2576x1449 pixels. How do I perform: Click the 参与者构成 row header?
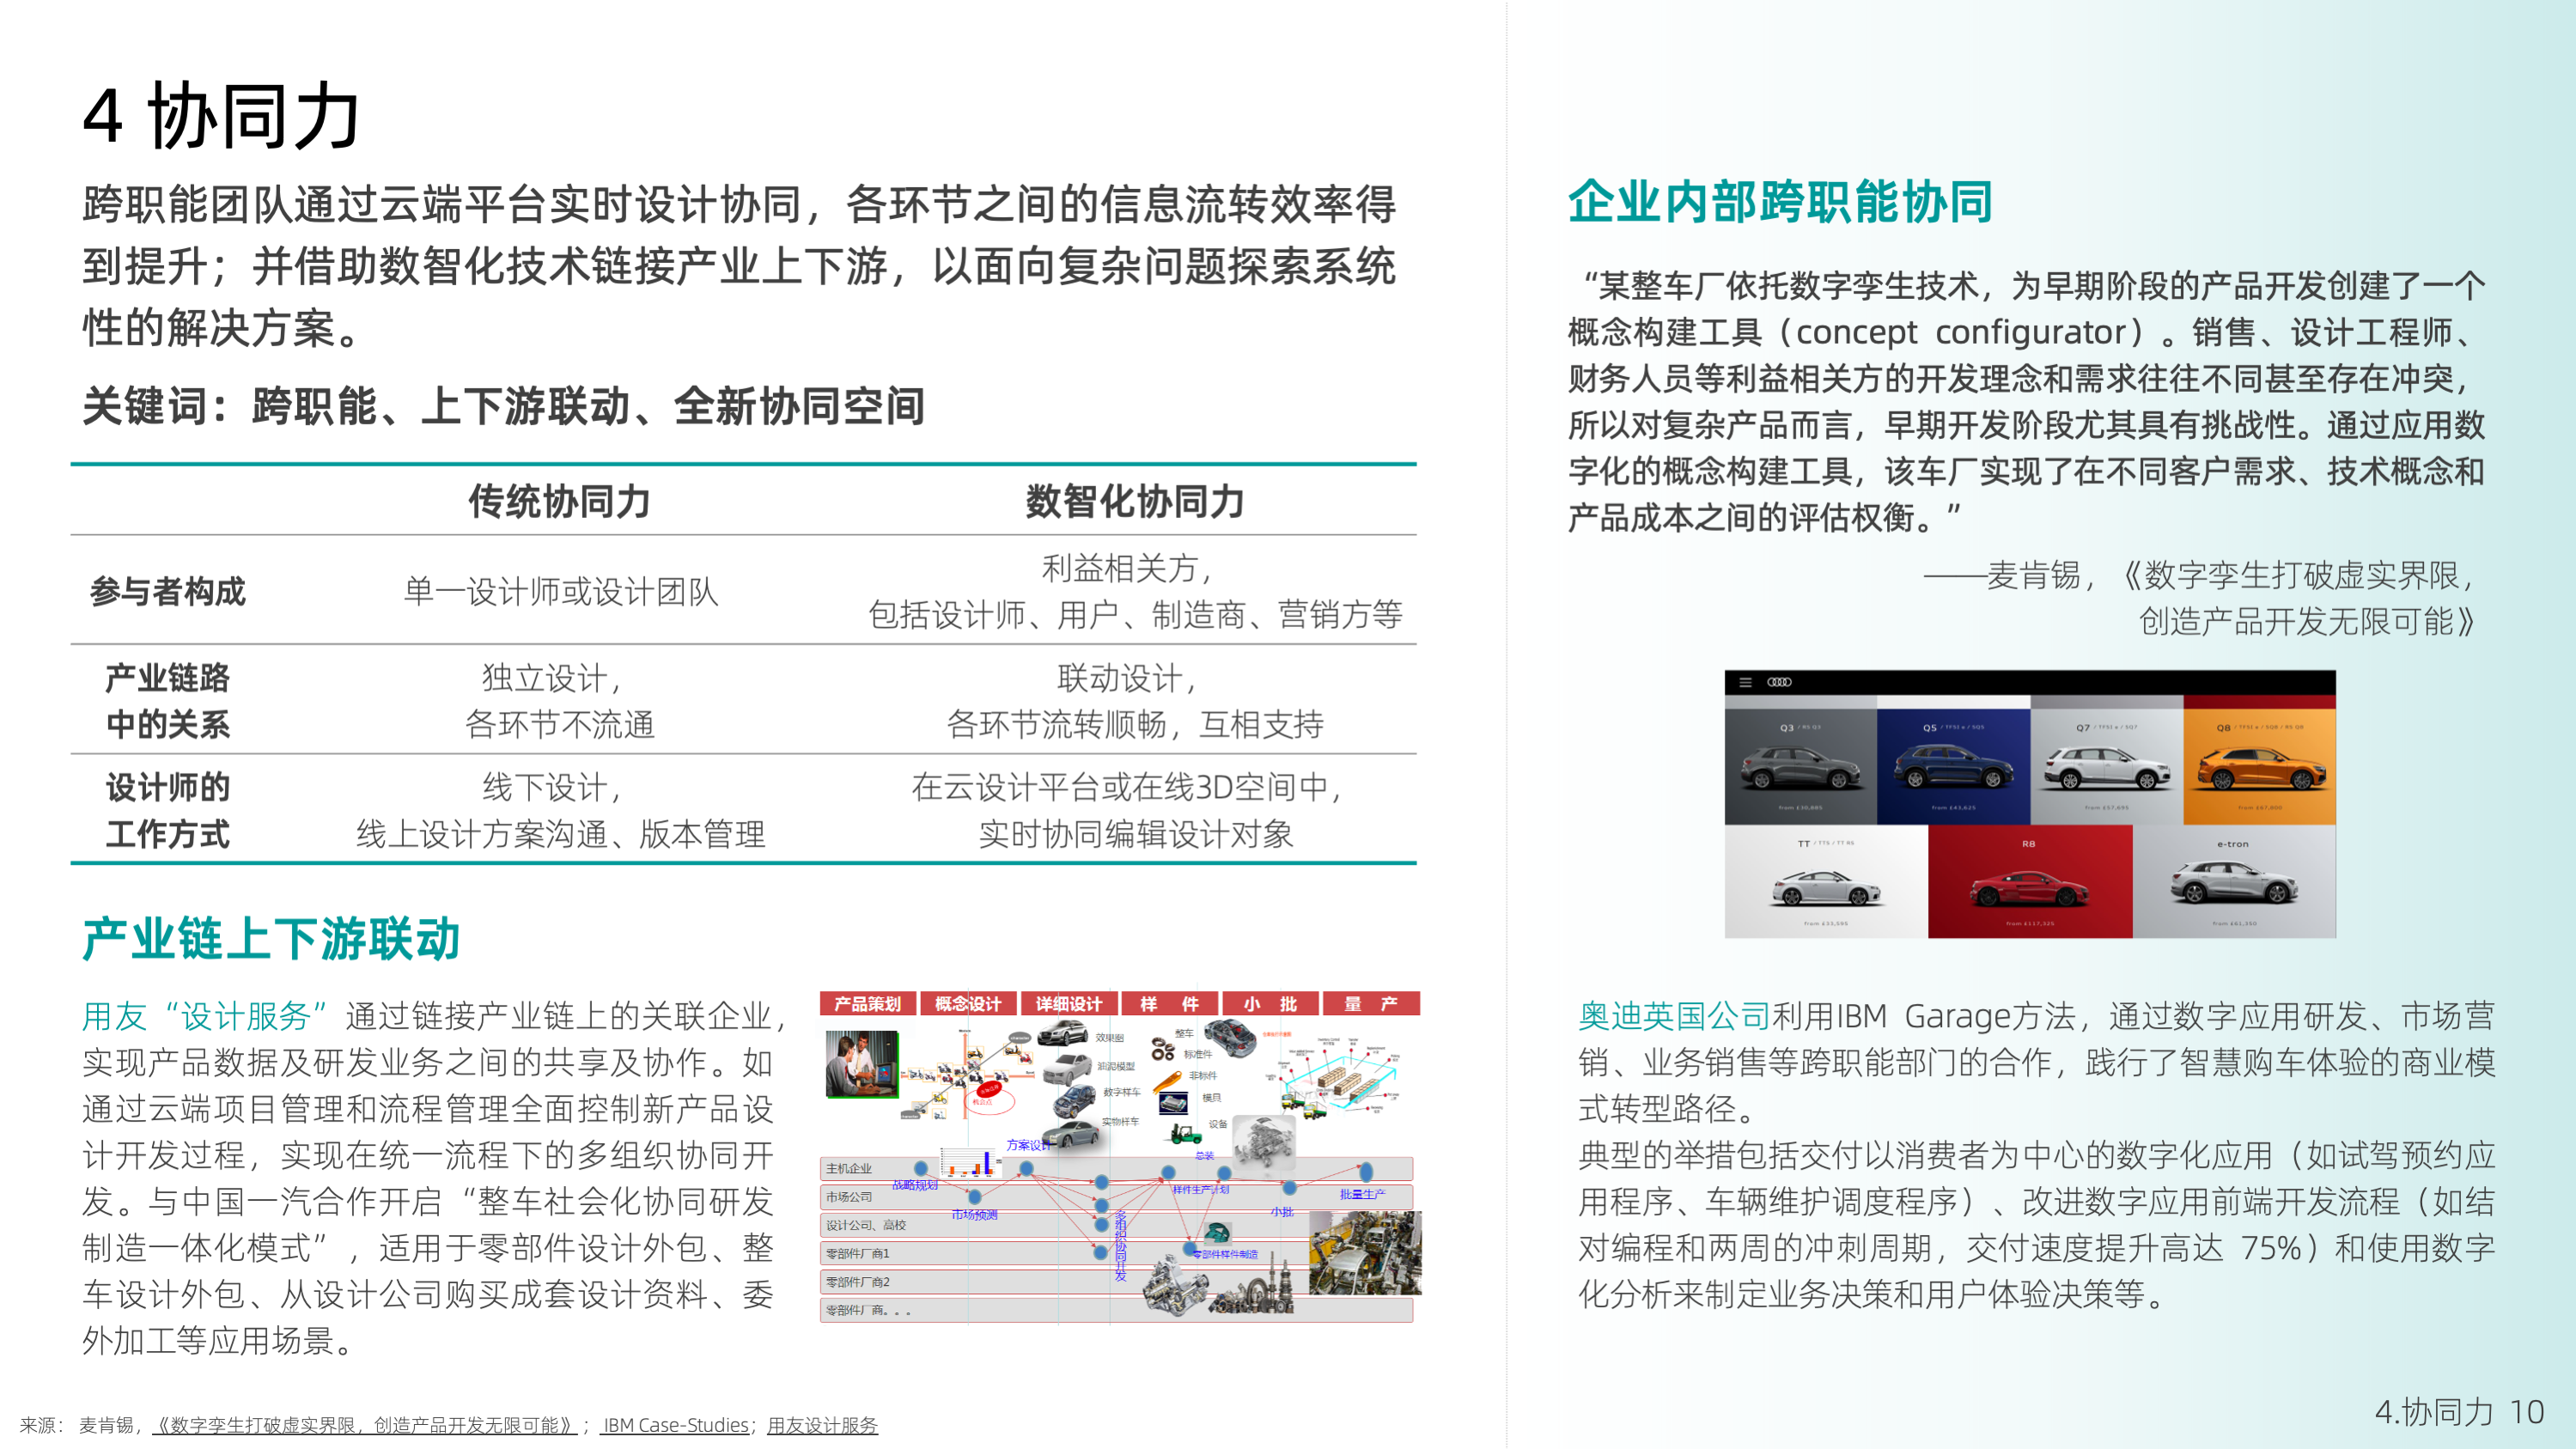coord(168,591)
